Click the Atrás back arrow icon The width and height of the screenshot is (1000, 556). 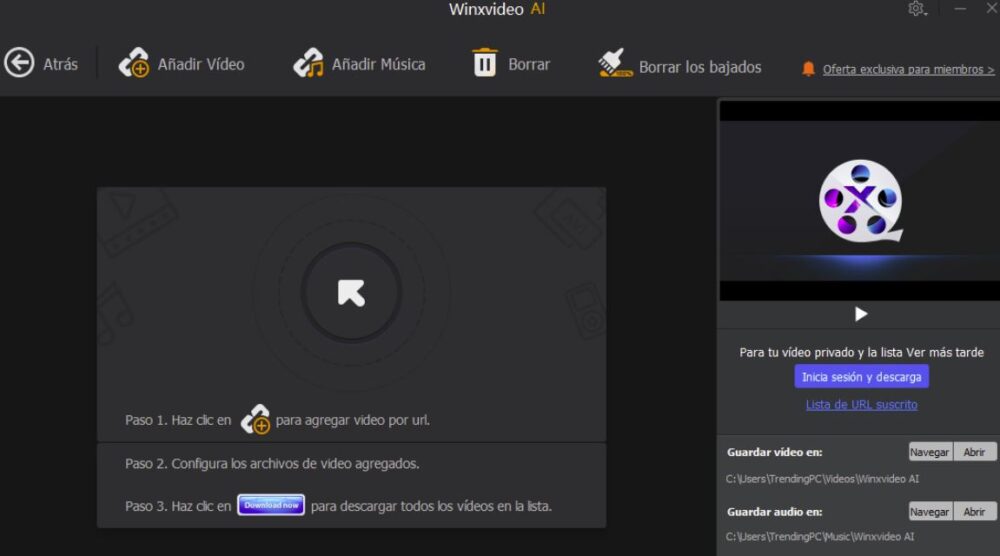[x=19, y=63]
